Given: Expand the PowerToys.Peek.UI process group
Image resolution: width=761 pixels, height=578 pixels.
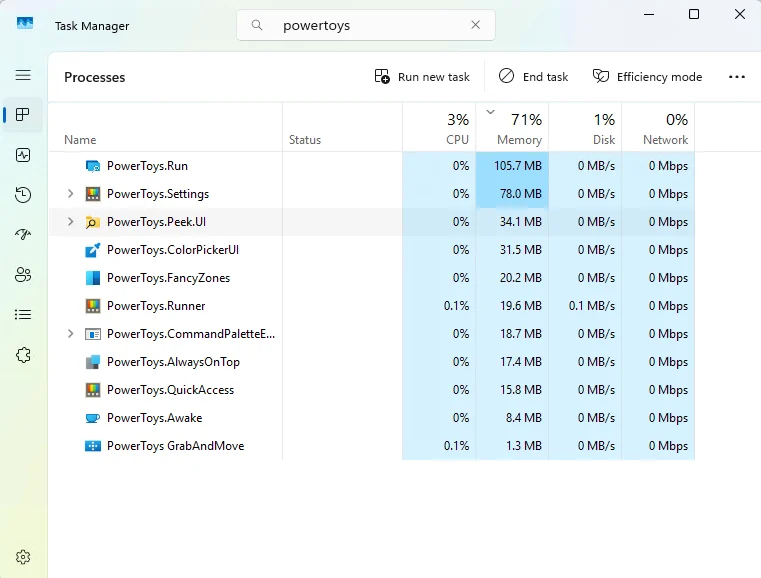Looking at the screenshot, I should 70,222.
